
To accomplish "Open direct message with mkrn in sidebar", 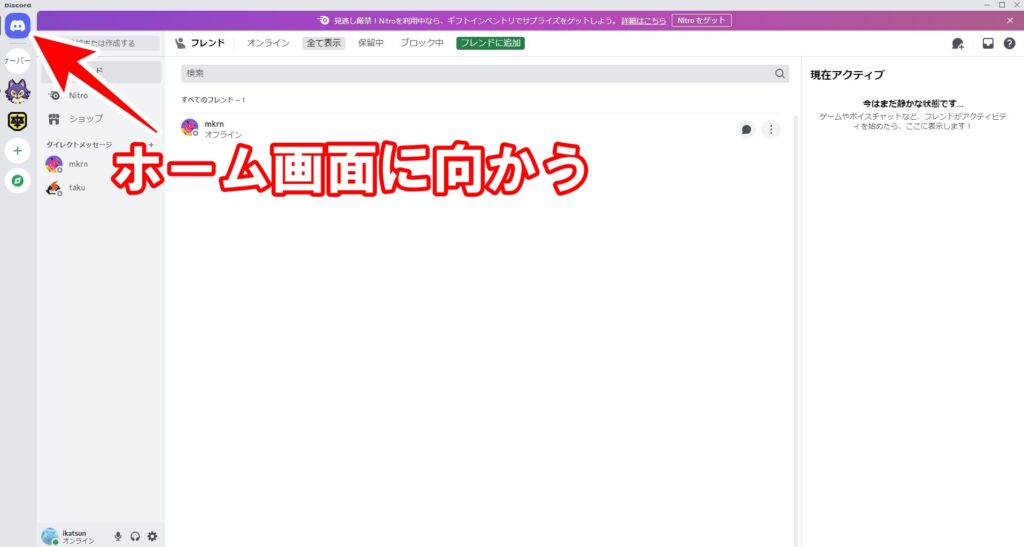I will pos(101,164).
